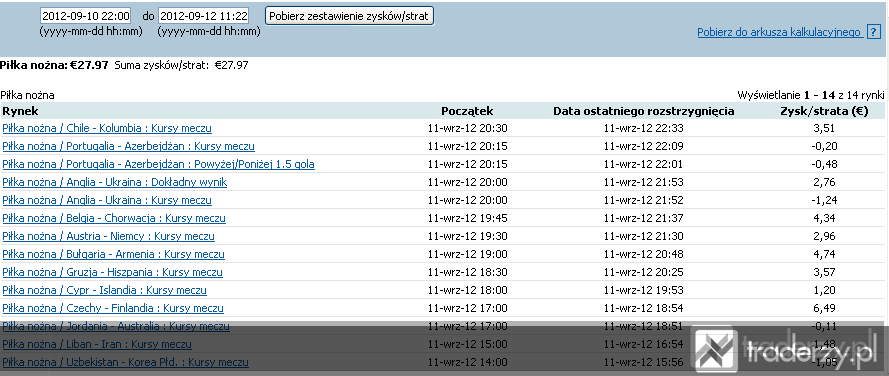This screenshot has height=376, width=889.
Task: Open Cypr - Islandia Kursy meczu link
Action: [x=104, y=290]
